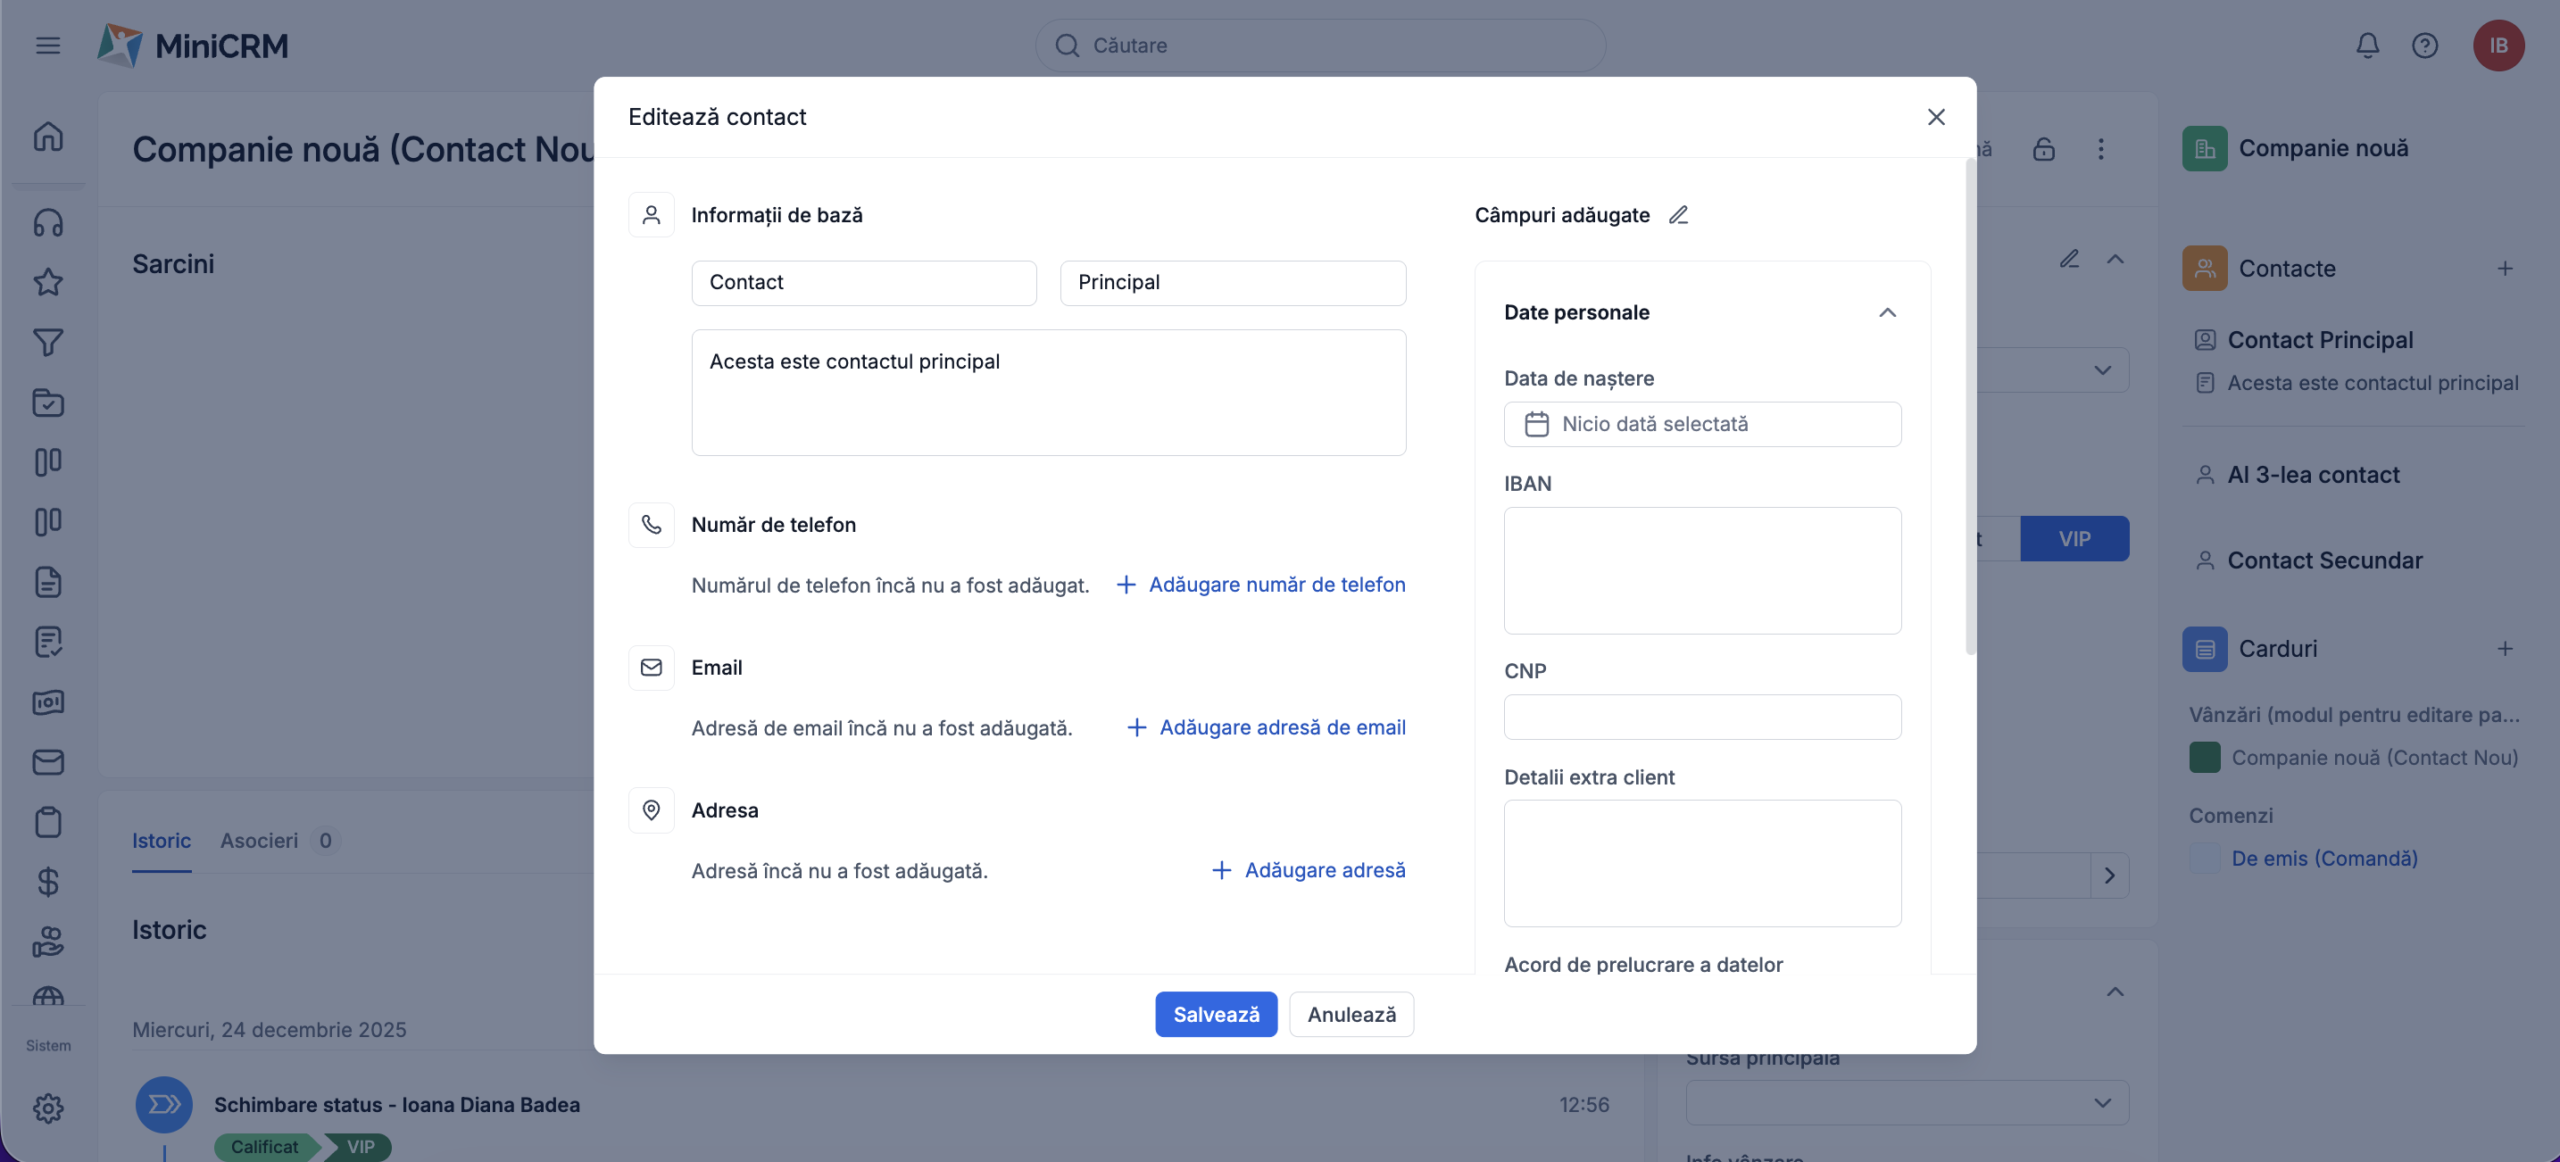Open the Sursa principală dropdown

[x=1906, y=1102]
